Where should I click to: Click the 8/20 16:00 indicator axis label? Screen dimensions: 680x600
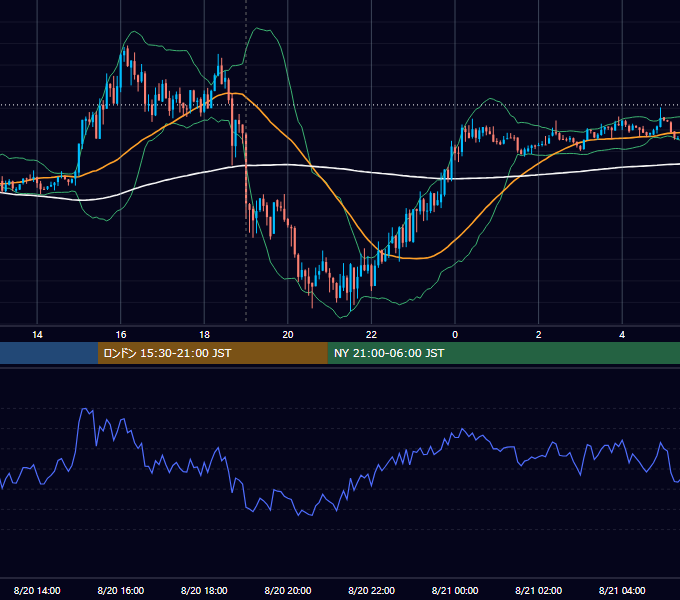[x=121, y=590]
